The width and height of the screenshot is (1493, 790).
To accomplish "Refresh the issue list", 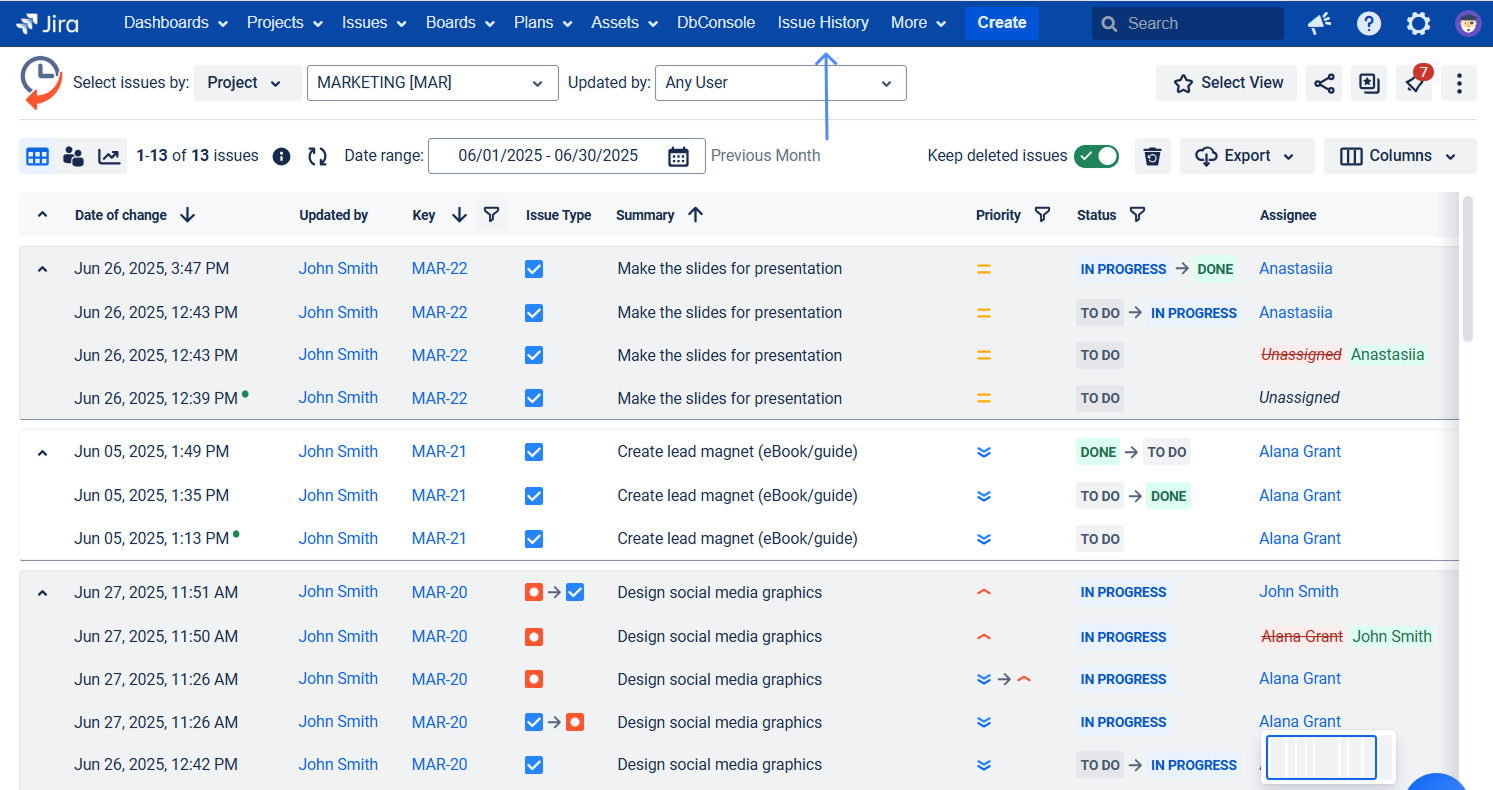I will [318, 156].
